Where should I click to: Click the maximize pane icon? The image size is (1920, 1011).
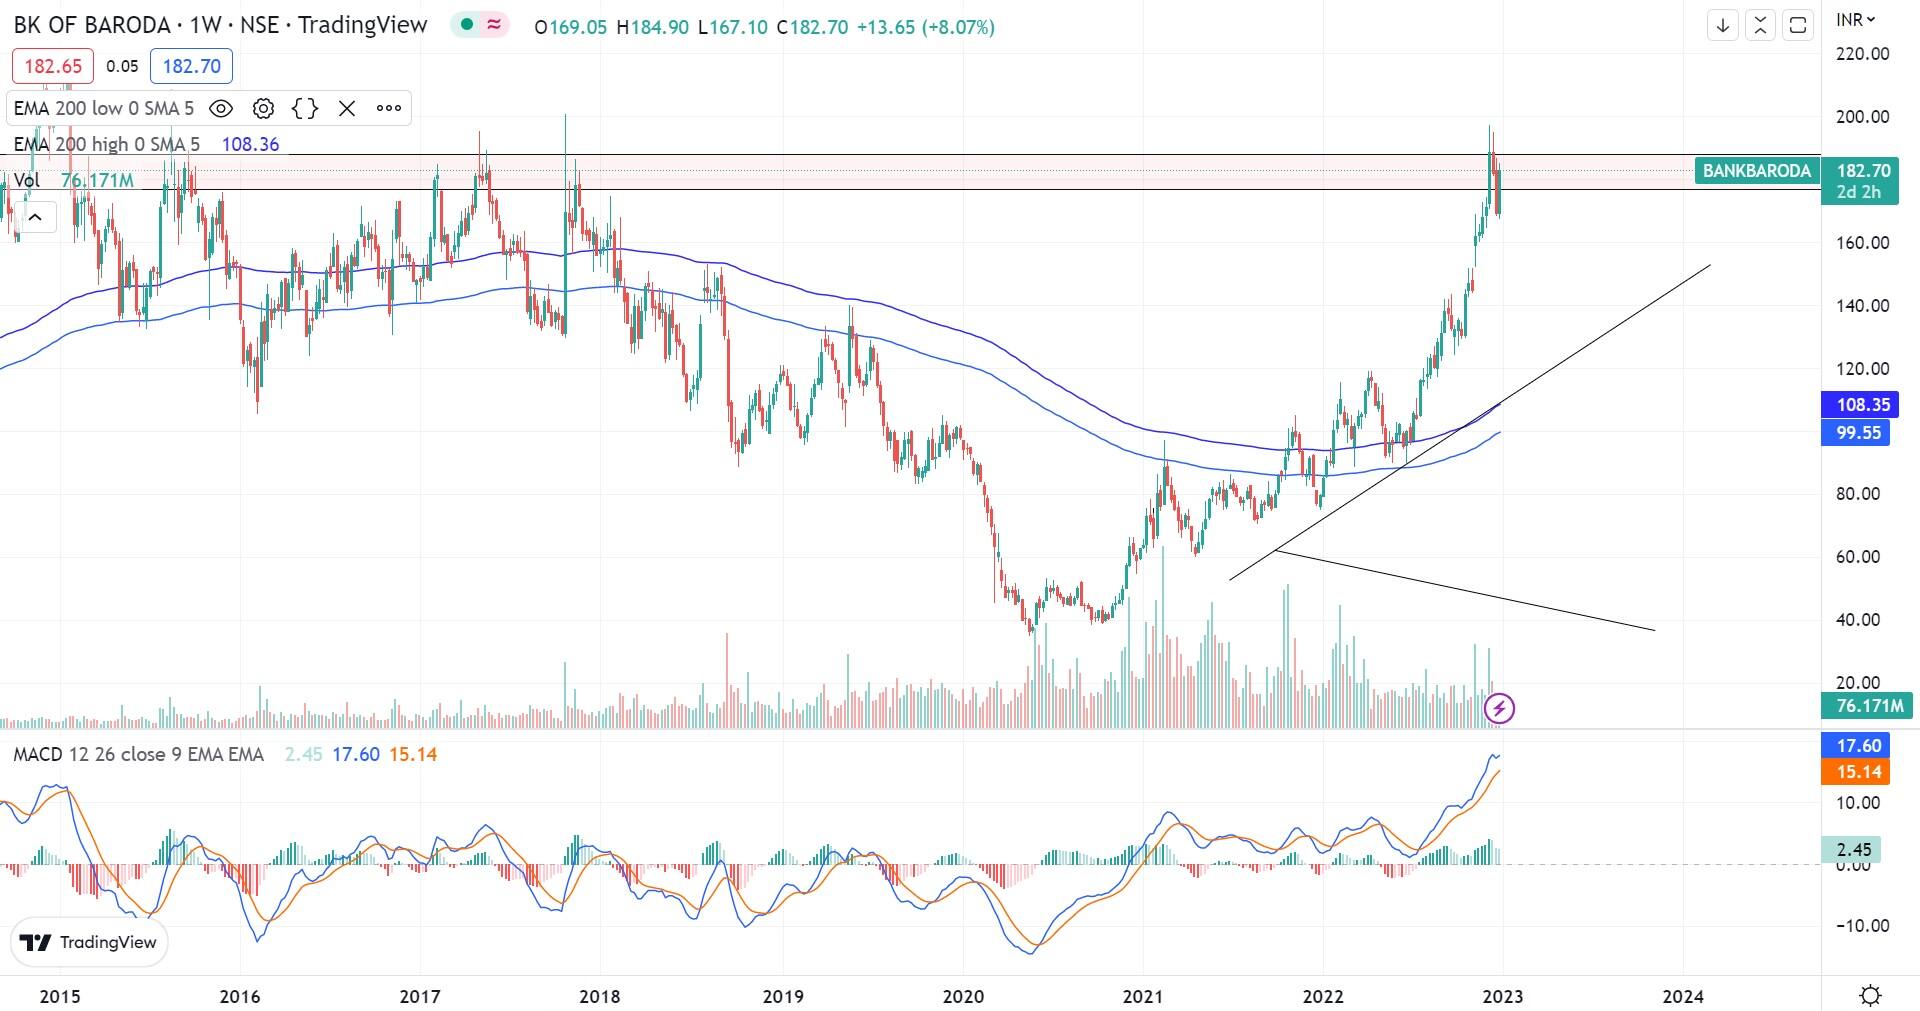pos(1798,26)
